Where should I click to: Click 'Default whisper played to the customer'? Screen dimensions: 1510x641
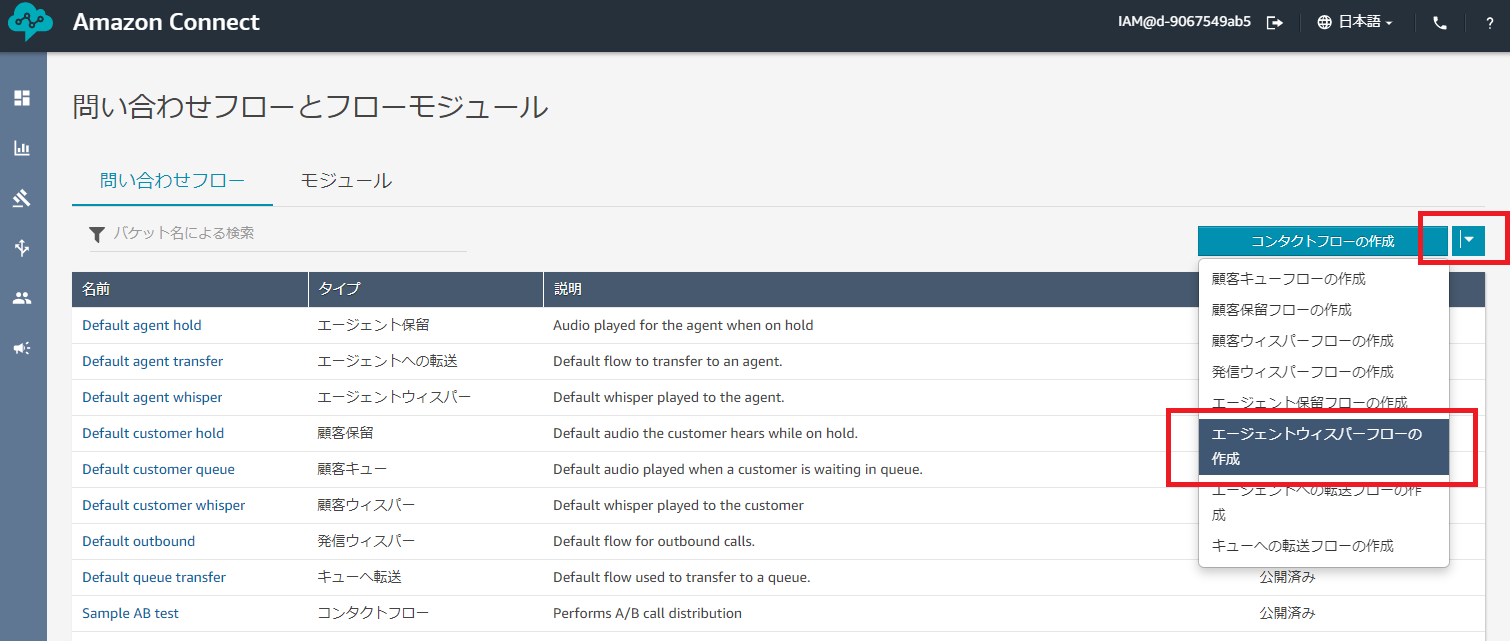678,505
